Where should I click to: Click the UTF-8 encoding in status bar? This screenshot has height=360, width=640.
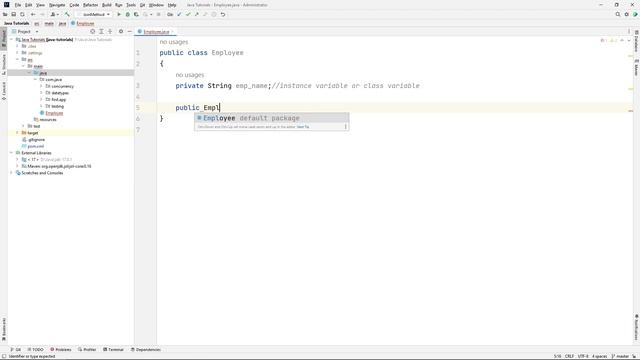[x=583, y=356]
